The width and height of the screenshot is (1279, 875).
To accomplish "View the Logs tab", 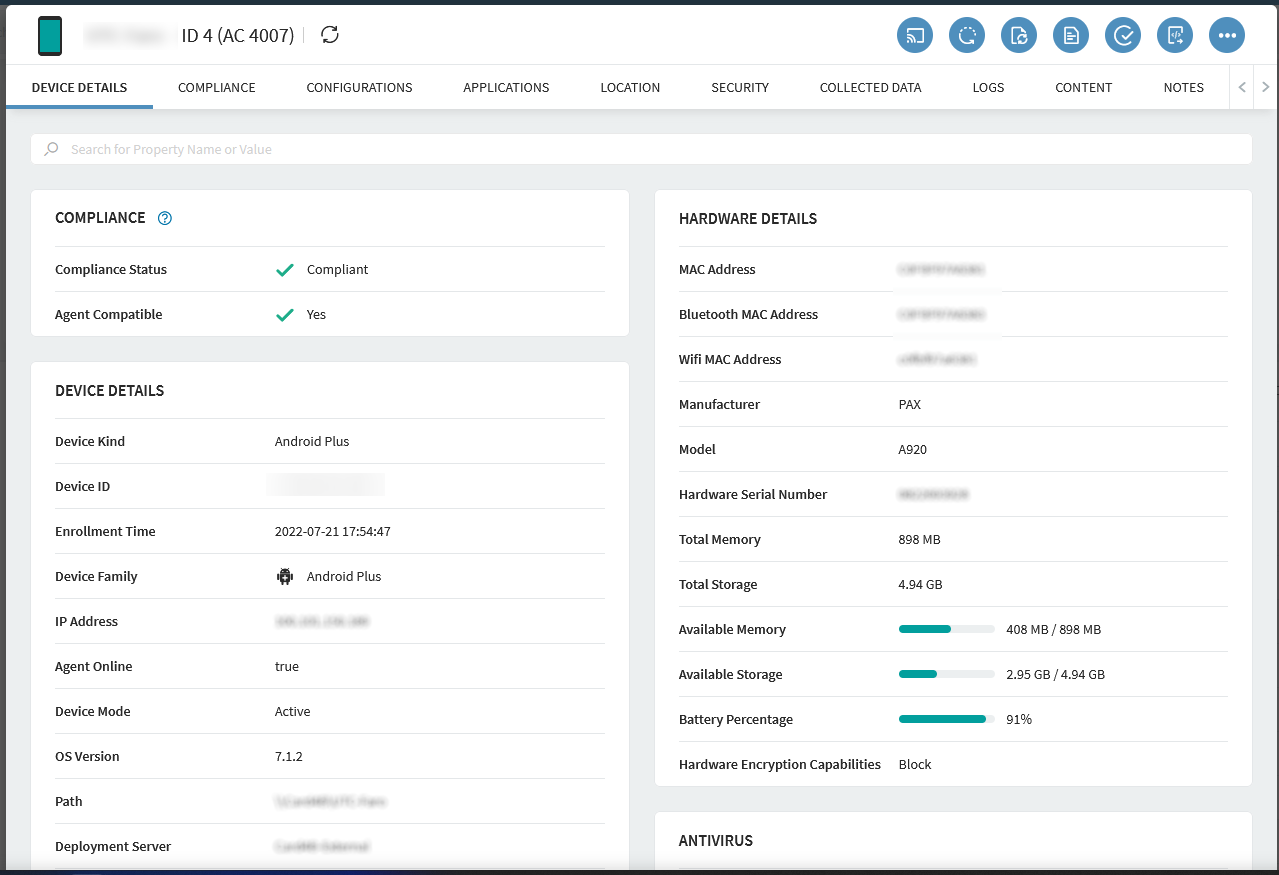I will [x=988, y=88].
